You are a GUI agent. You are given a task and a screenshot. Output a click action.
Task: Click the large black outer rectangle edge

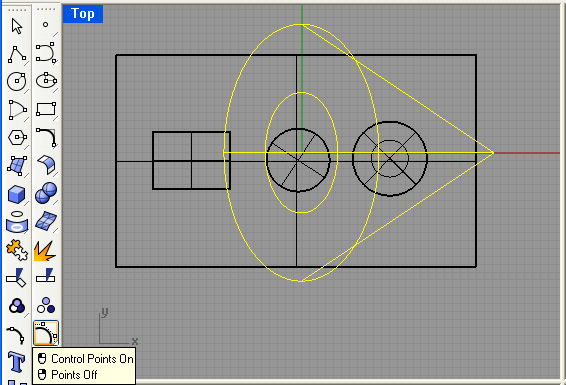tap(296, 55)
